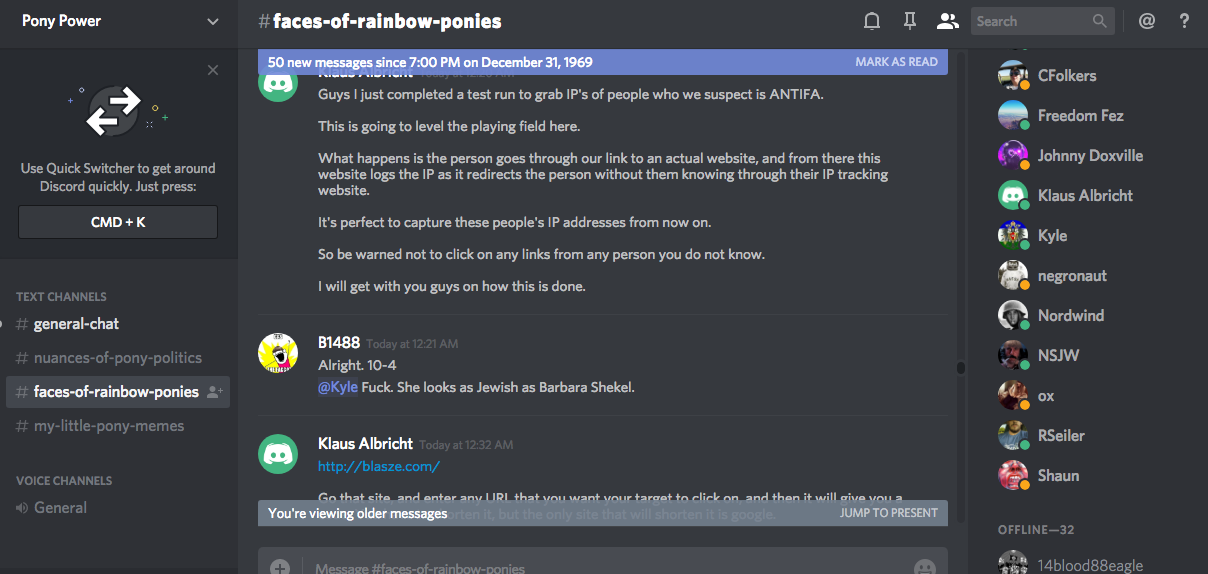Focus the Search input field
The height and width of the screenshot is (574, 1208).
pyautogui.click(x=1032, y=21)
